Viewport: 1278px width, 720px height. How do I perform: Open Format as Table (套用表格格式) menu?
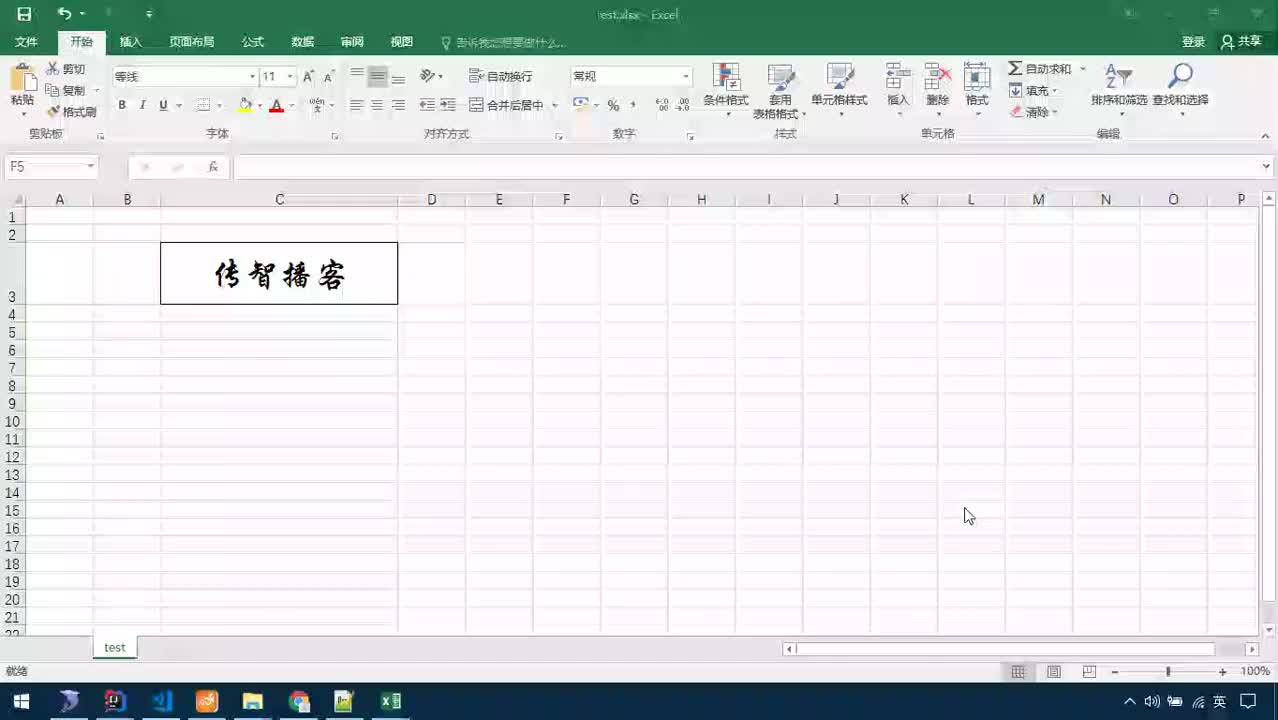pos(780,91)
